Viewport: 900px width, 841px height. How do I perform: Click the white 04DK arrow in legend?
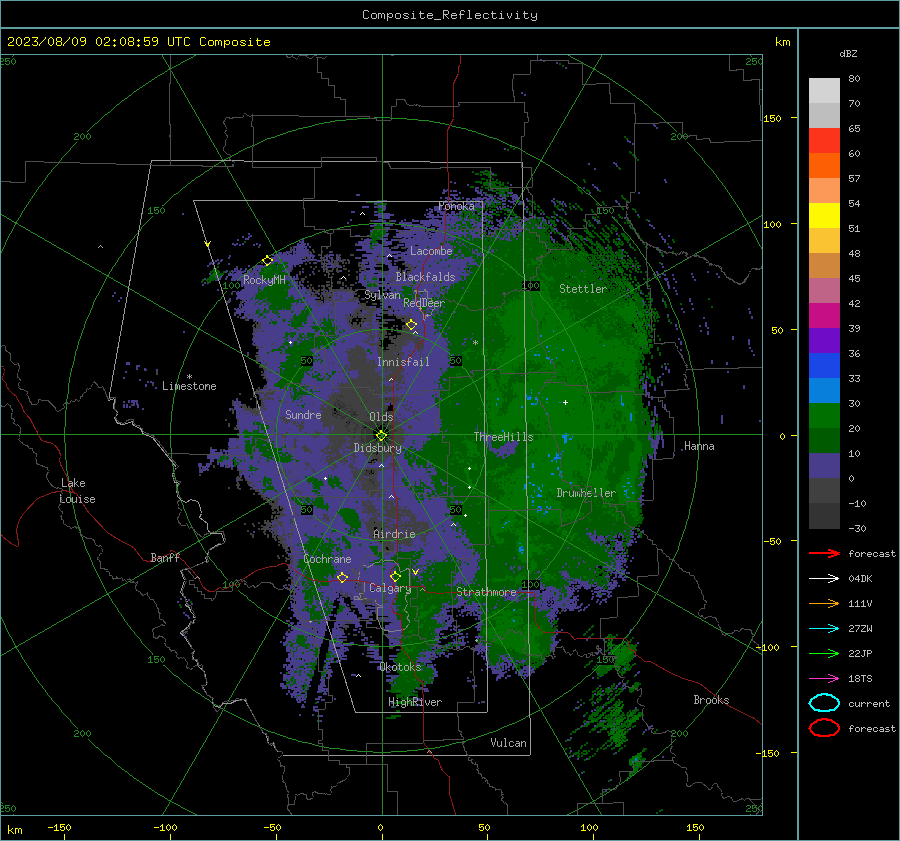[x=824, y=578]
